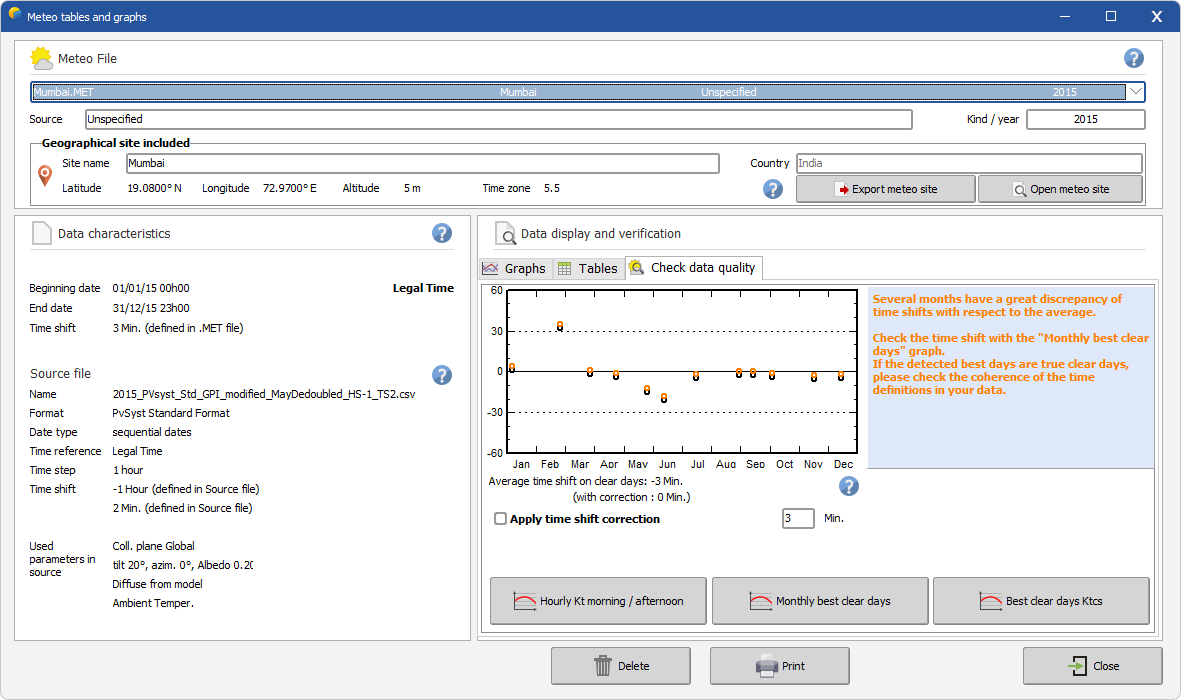
Task: Click the orange geographical site pin icon
Action: click(45, 176)
